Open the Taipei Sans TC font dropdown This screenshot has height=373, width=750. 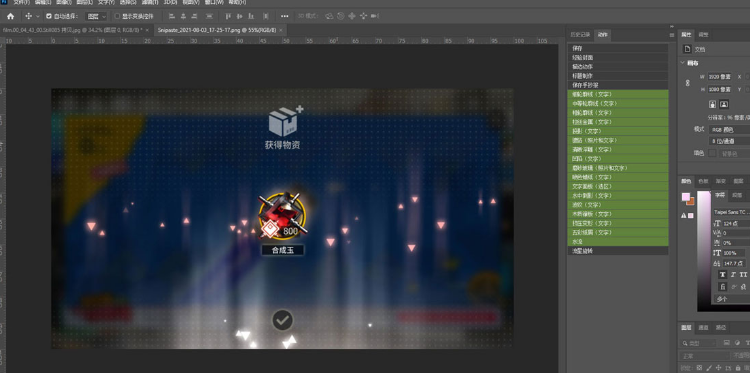(x=731, y=211)
